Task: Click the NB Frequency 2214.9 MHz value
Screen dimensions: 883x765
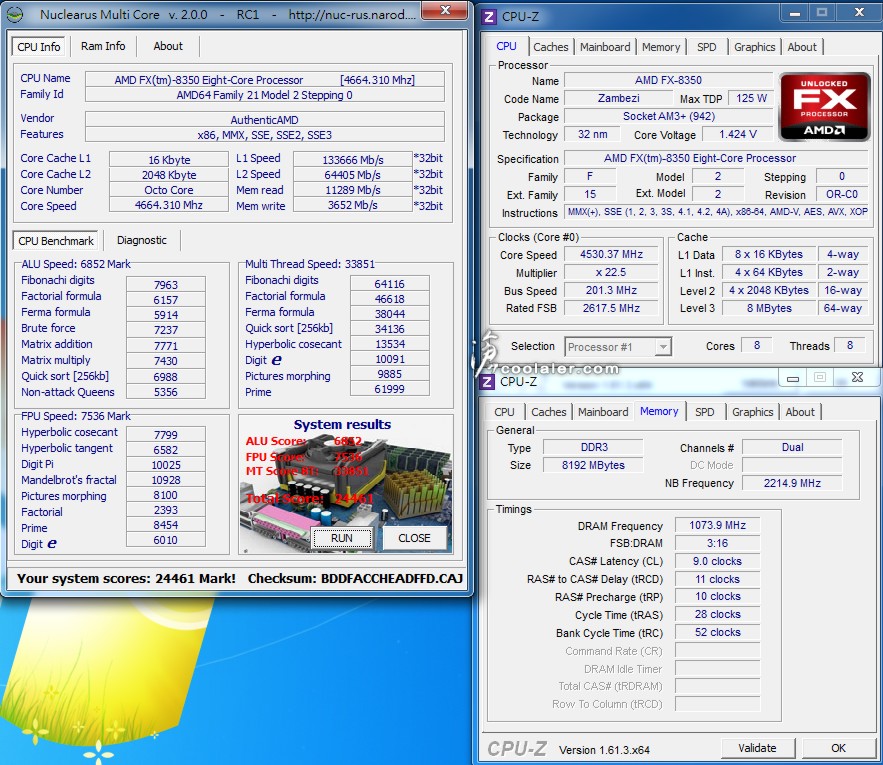Action: point(792,483)
